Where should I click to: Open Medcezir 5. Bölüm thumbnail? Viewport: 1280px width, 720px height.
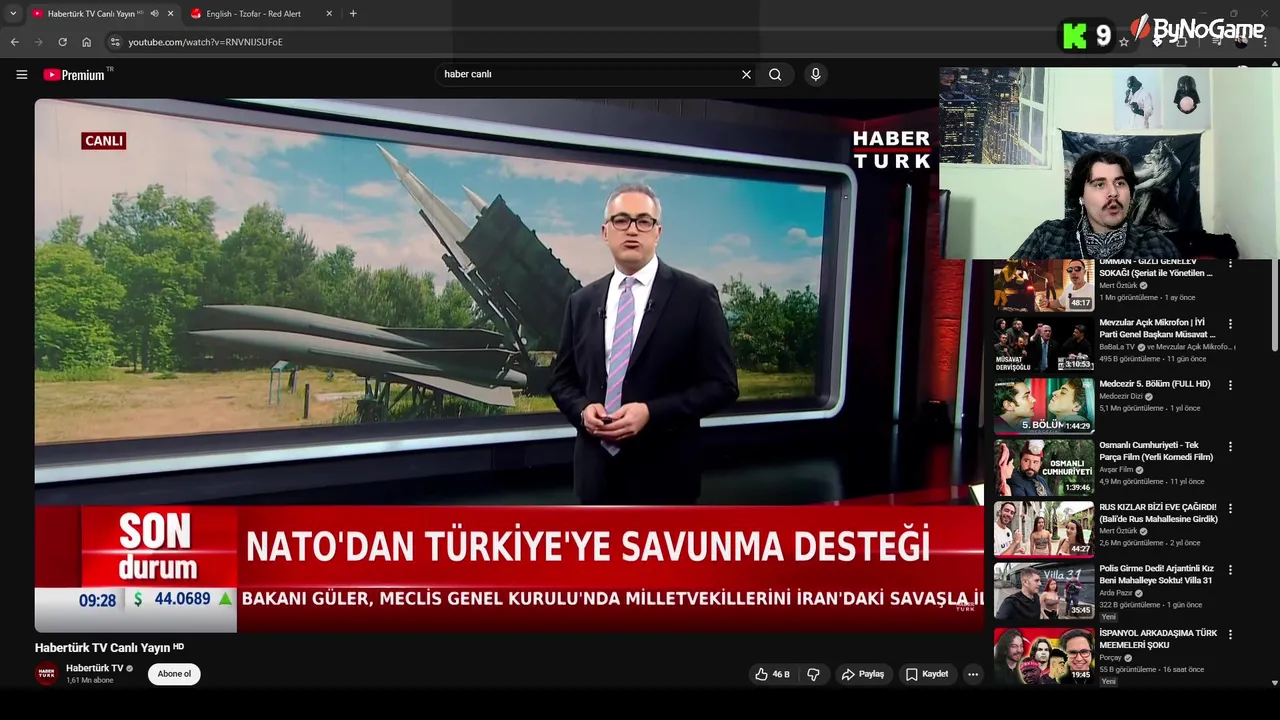click(x=1043, y=405)
